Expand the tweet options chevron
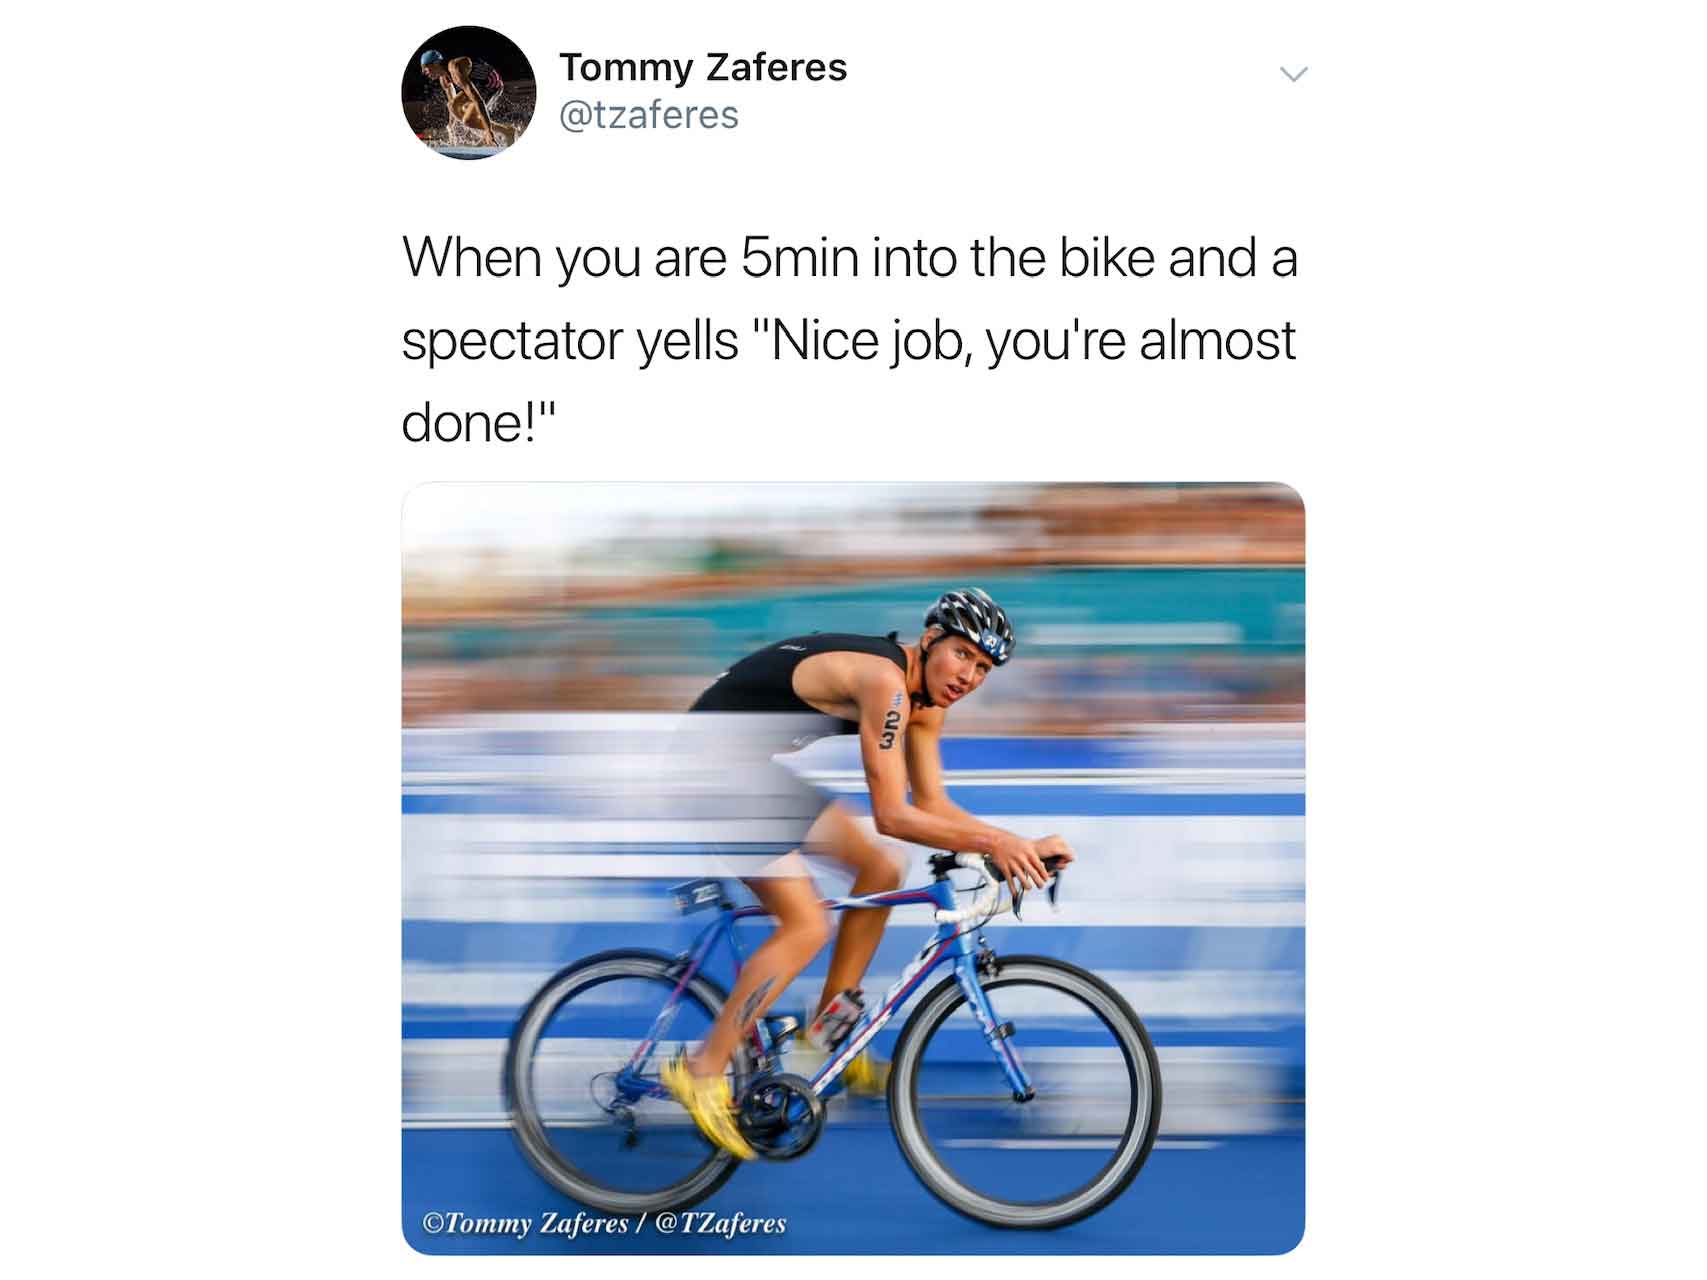Image resolution: width=1707 pixels, height=1280 pixels. click(x=1293, y=74)
